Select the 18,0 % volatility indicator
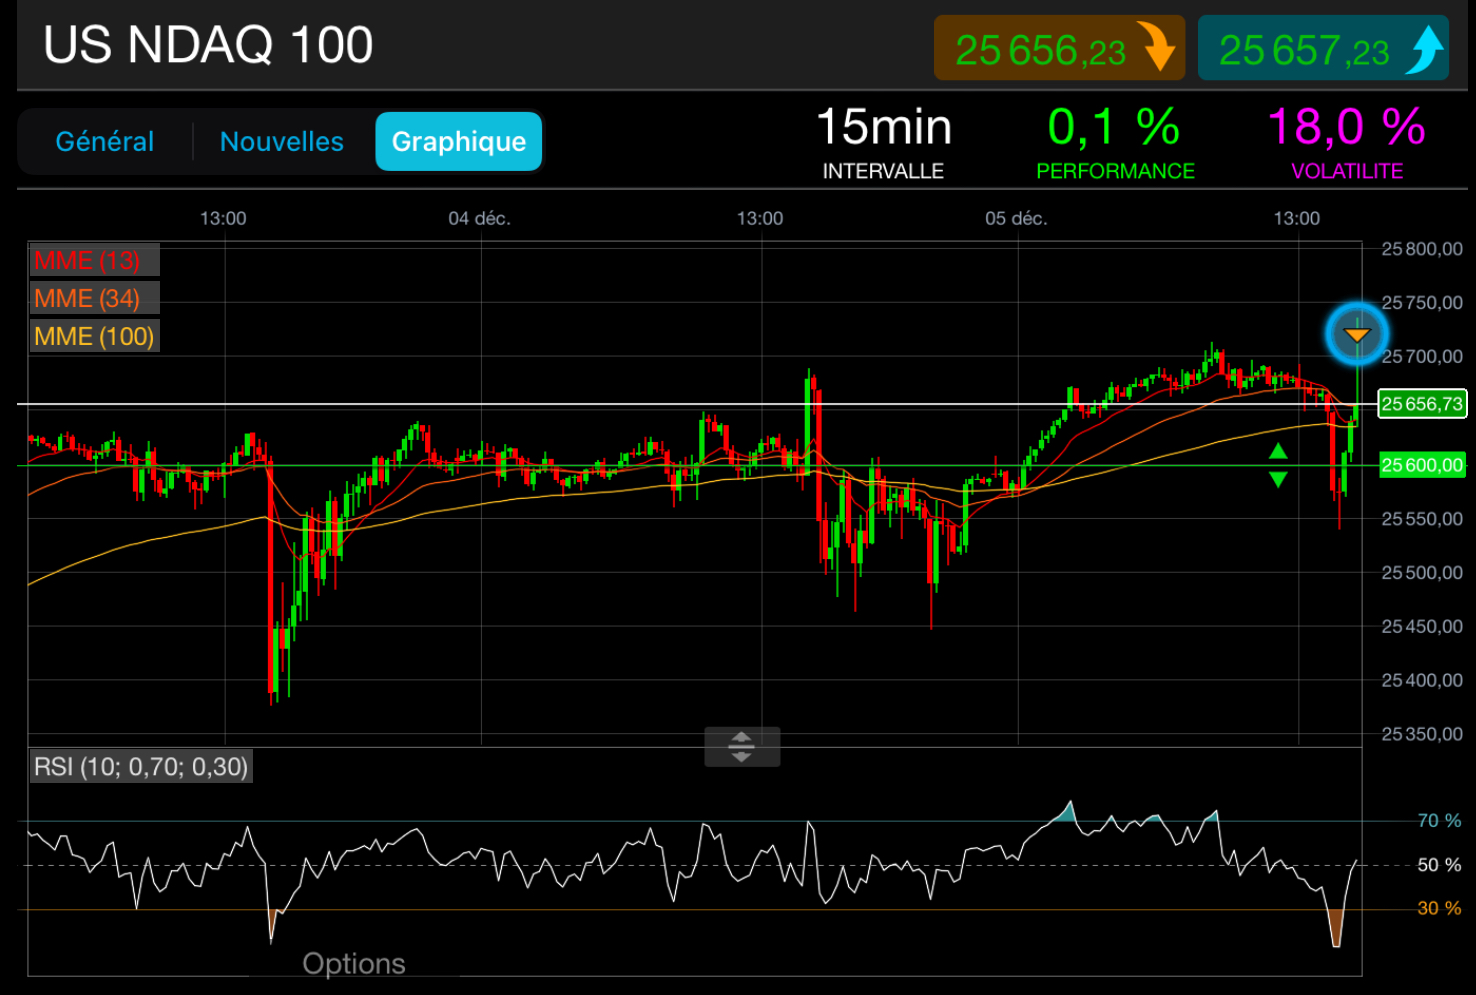Viewport: 1476px width, 995px height. pos(1347,143)
